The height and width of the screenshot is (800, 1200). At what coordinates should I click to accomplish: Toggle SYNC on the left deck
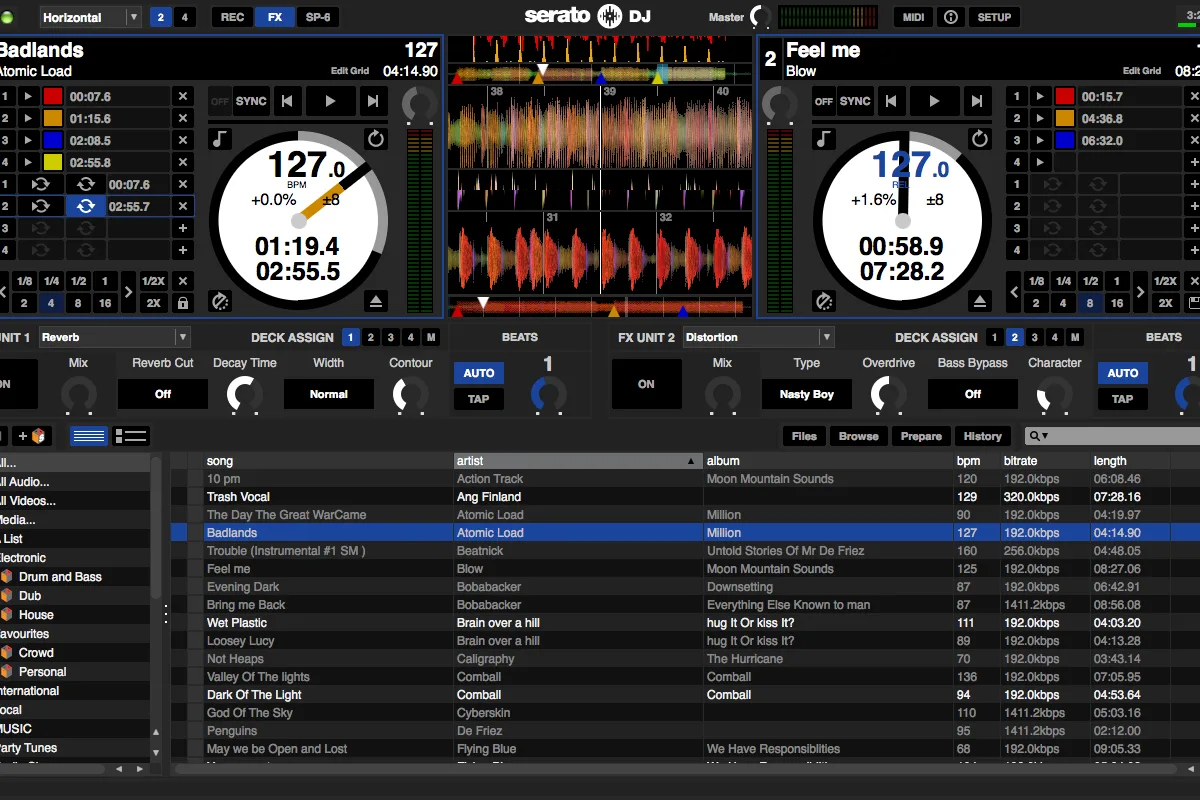[251, 101]
